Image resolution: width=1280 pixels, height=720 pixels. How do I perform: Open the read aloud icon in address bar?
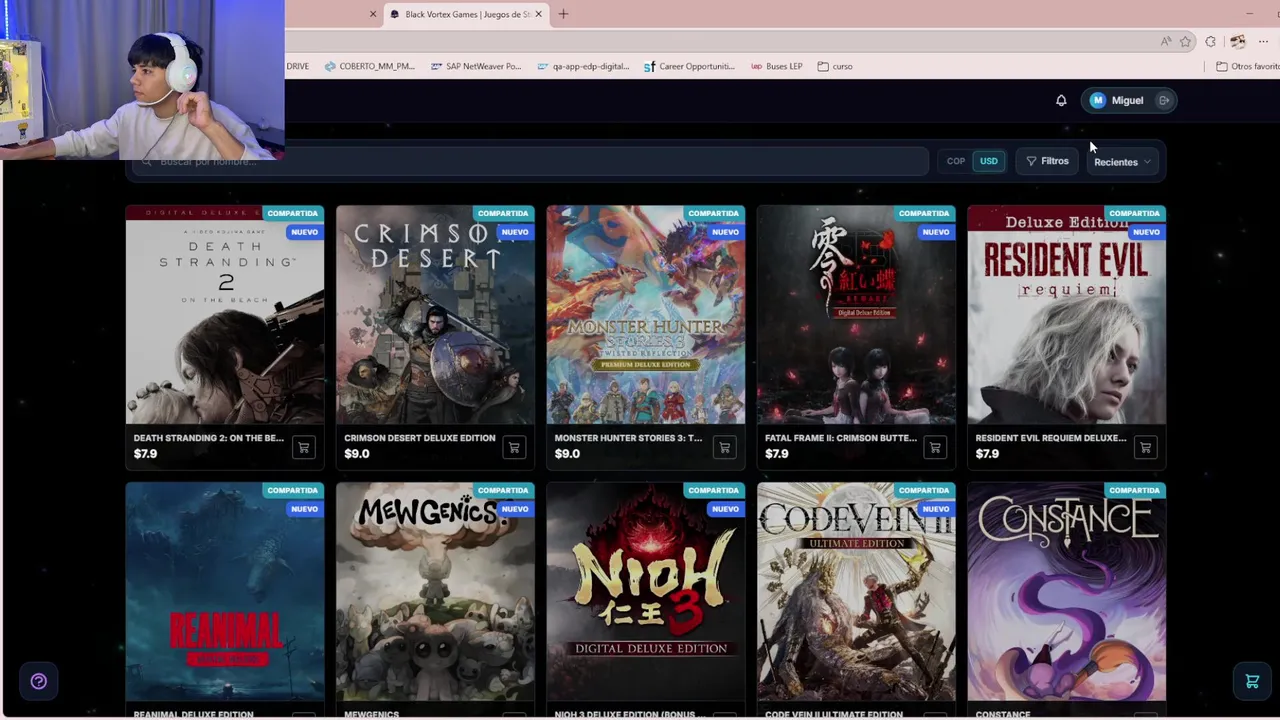(x=1166, y=41)
